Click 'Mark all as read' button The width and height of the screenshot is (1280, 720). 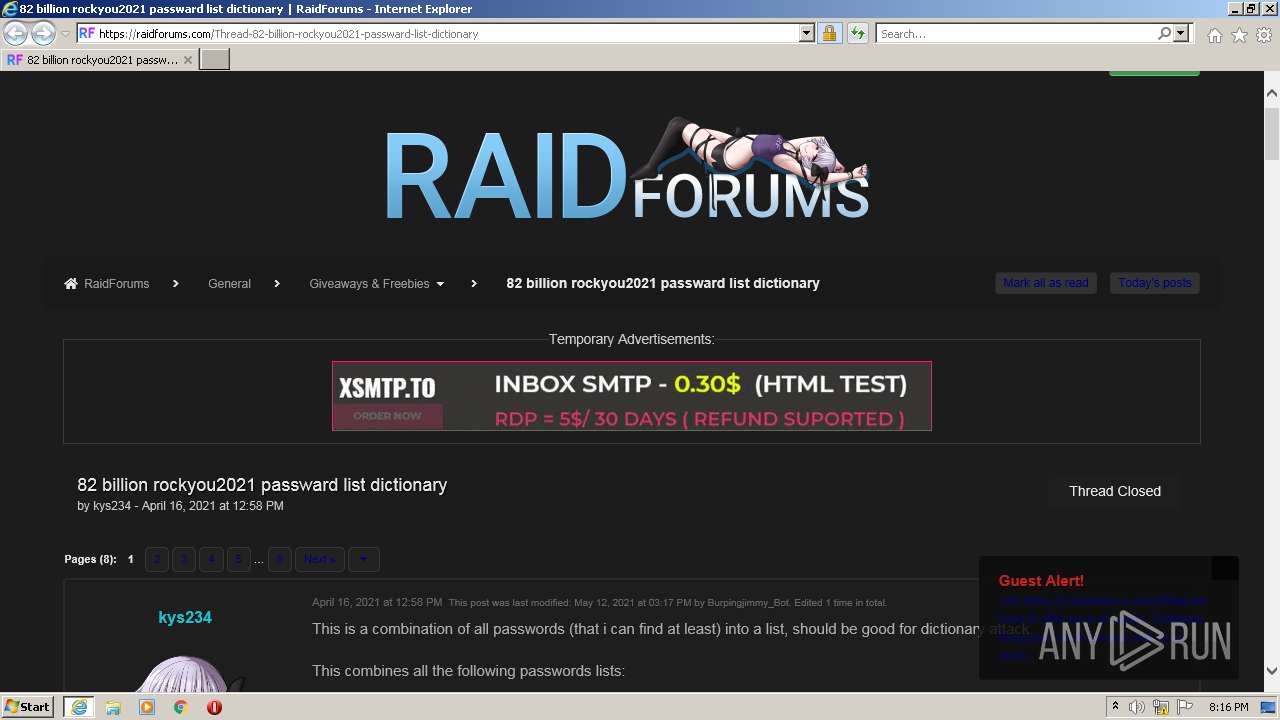(1046, 283)
